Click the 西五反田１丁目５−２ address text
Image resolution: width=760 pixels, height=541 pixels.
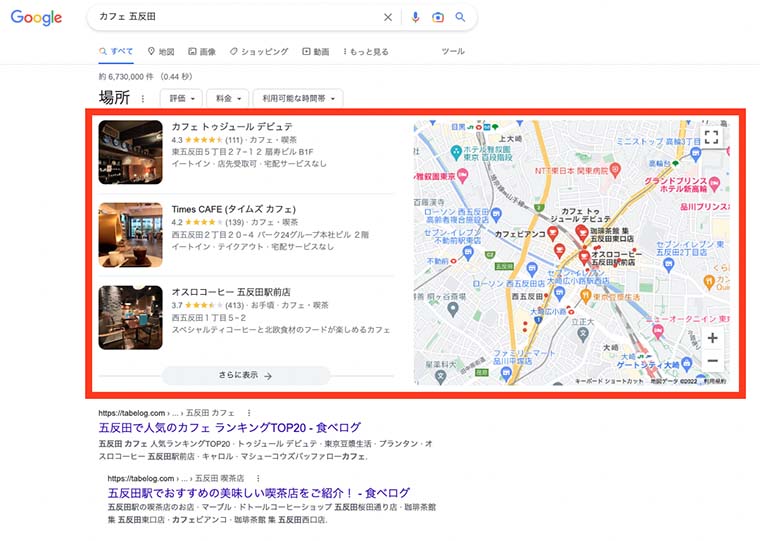209,318
